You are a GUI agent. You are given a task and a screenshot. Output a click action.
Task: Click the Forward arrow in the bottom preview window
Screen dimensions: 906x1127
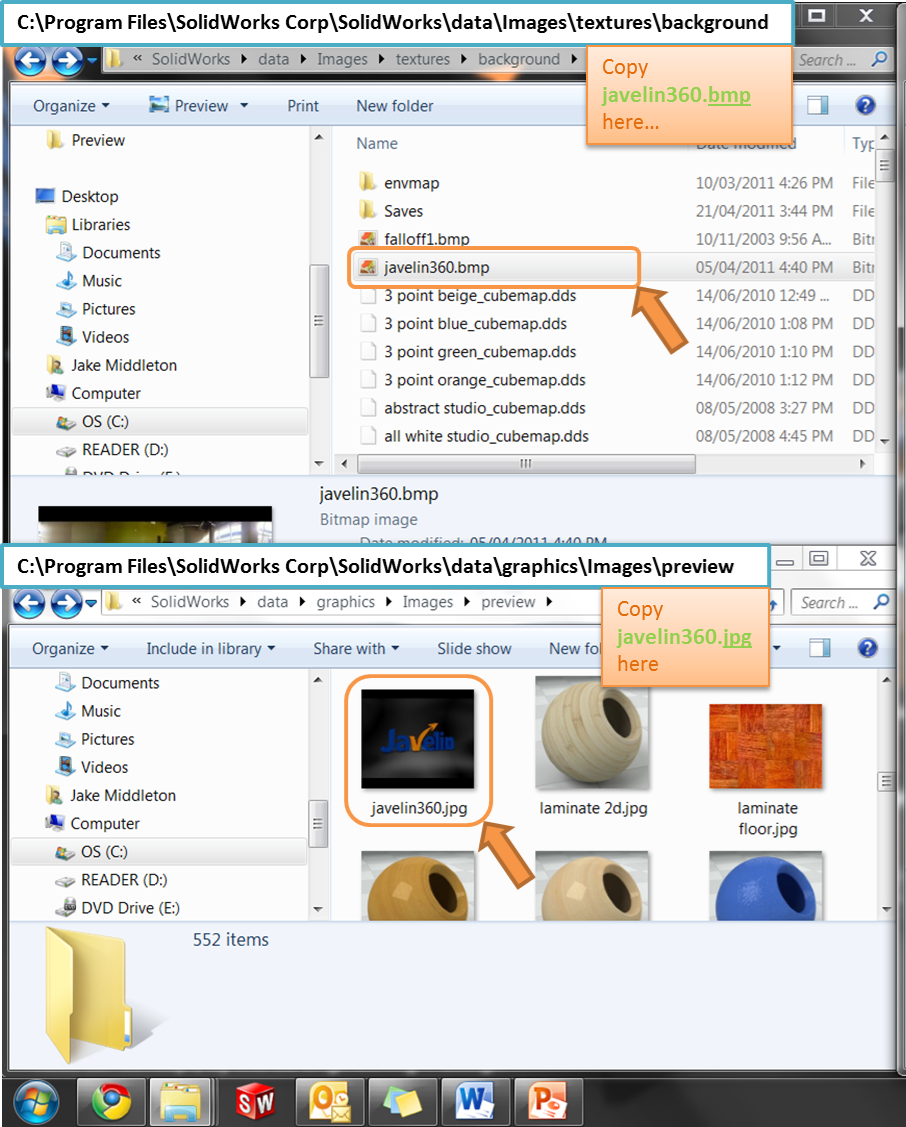(x=66, y=604)
